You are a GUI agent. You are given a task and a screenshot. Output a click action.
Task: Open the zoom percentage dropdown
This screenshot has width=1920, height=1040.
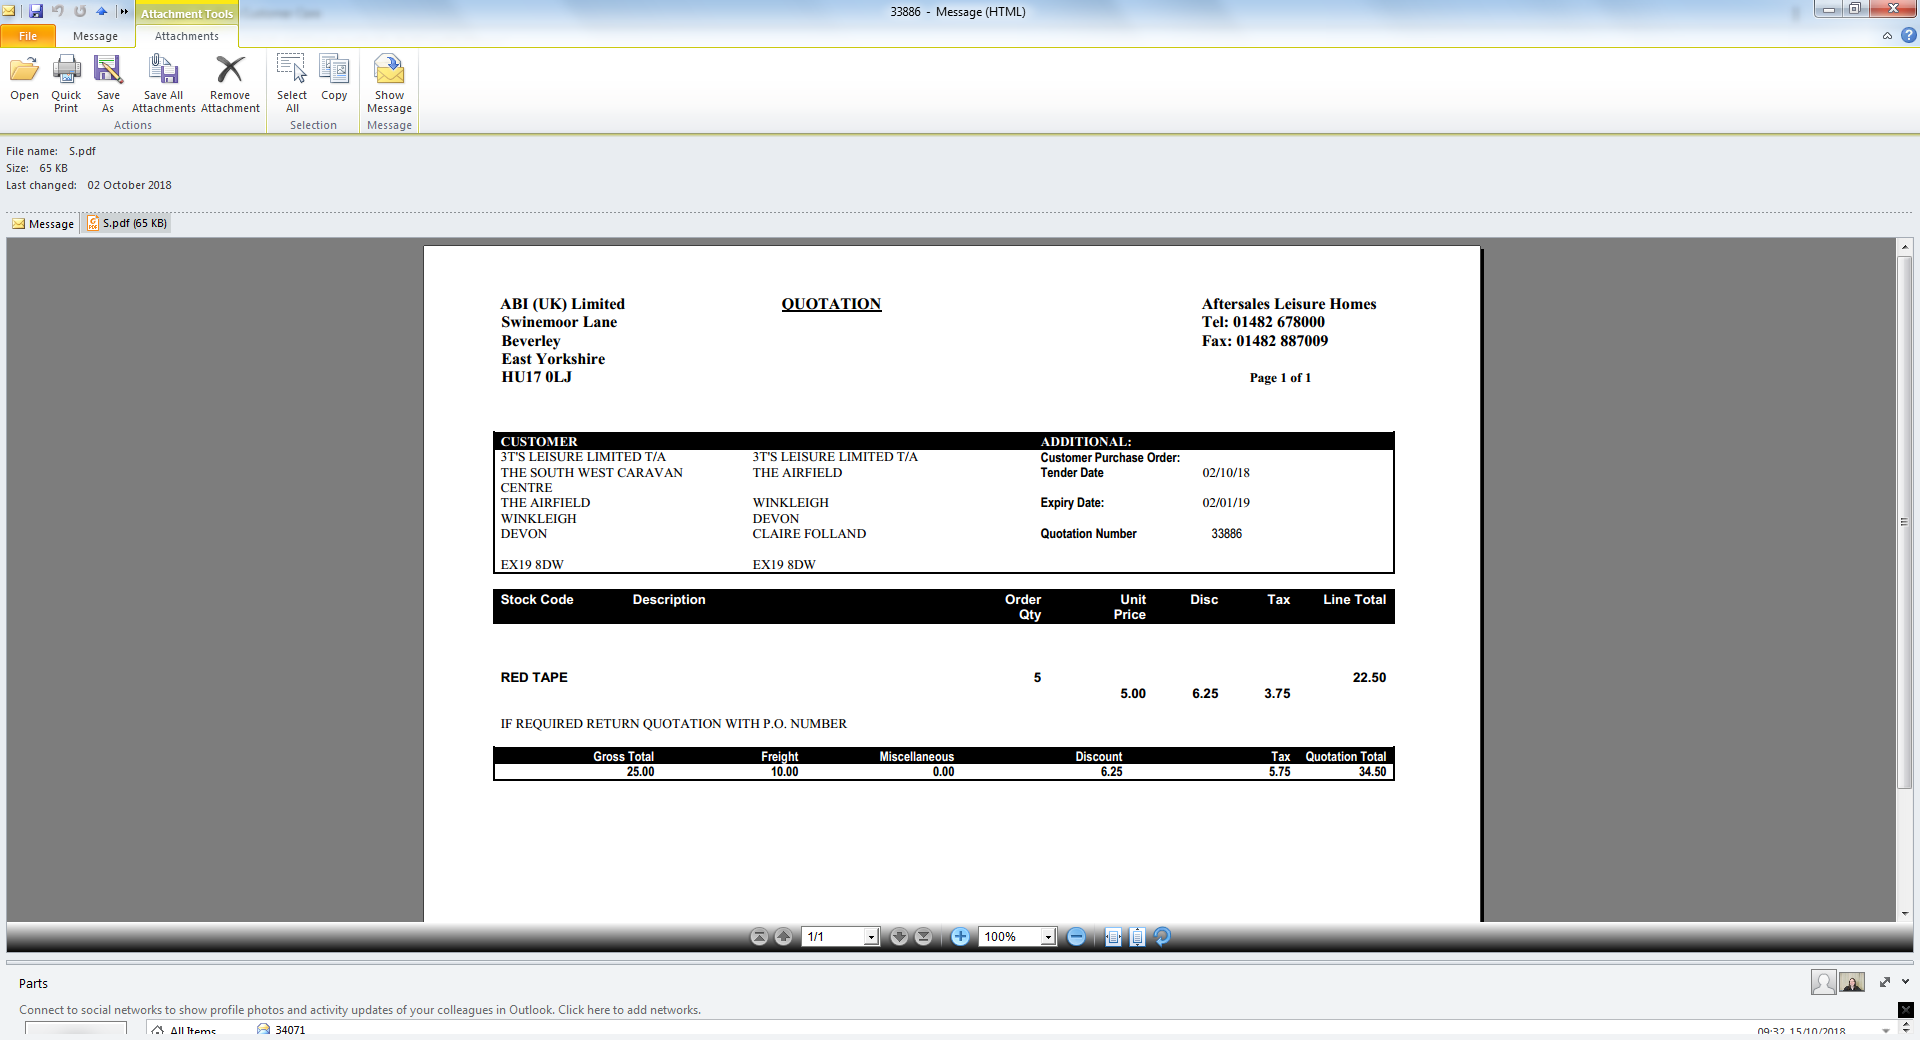(x=1047, y=937)
